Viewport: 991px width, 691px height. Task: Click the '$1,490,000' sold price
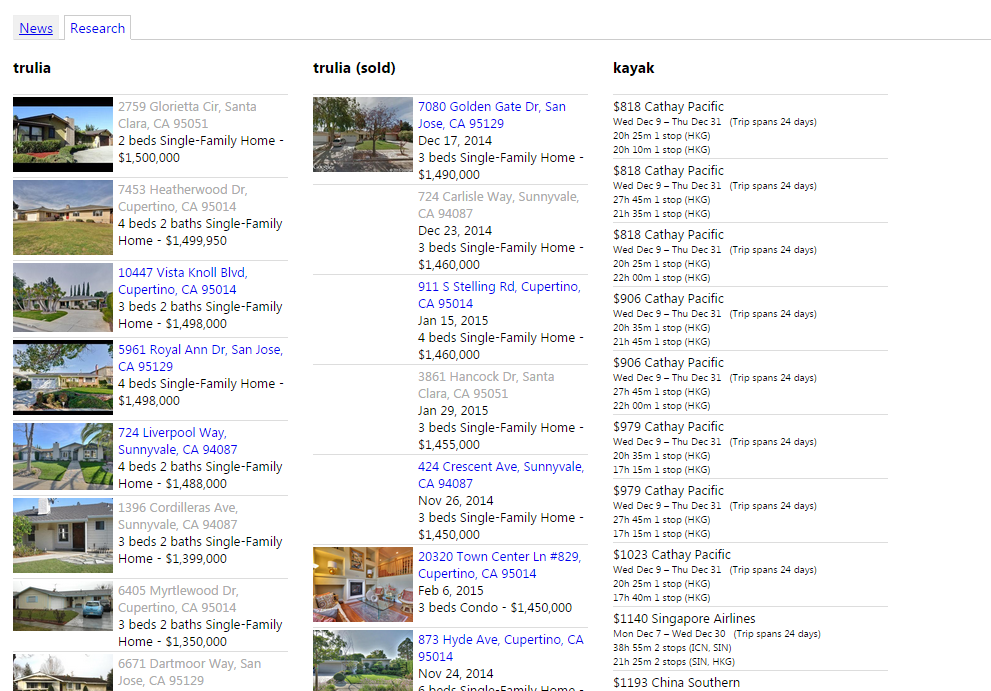[449, 174]
